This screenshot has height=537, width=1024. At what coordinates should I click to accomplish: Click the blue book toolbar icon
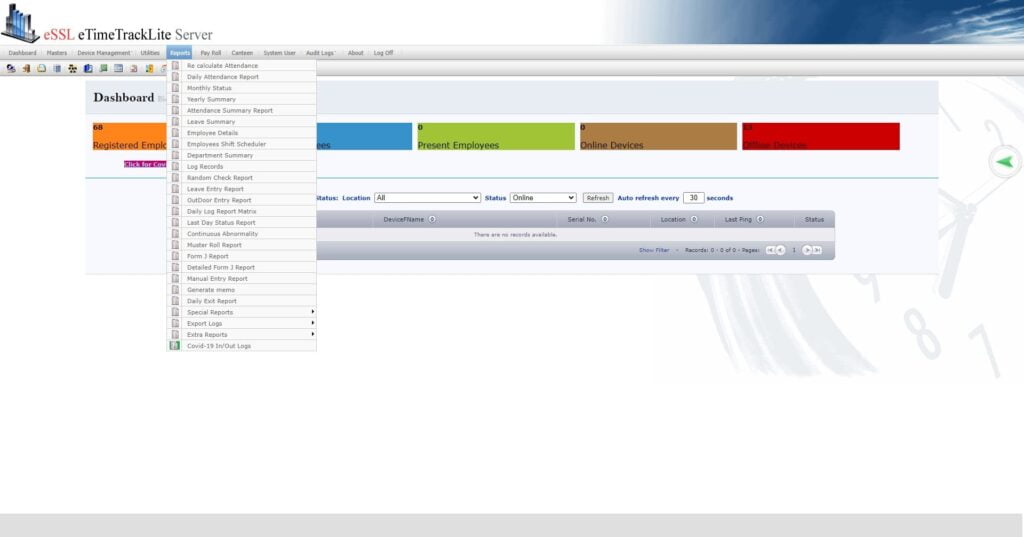(88, 68)
